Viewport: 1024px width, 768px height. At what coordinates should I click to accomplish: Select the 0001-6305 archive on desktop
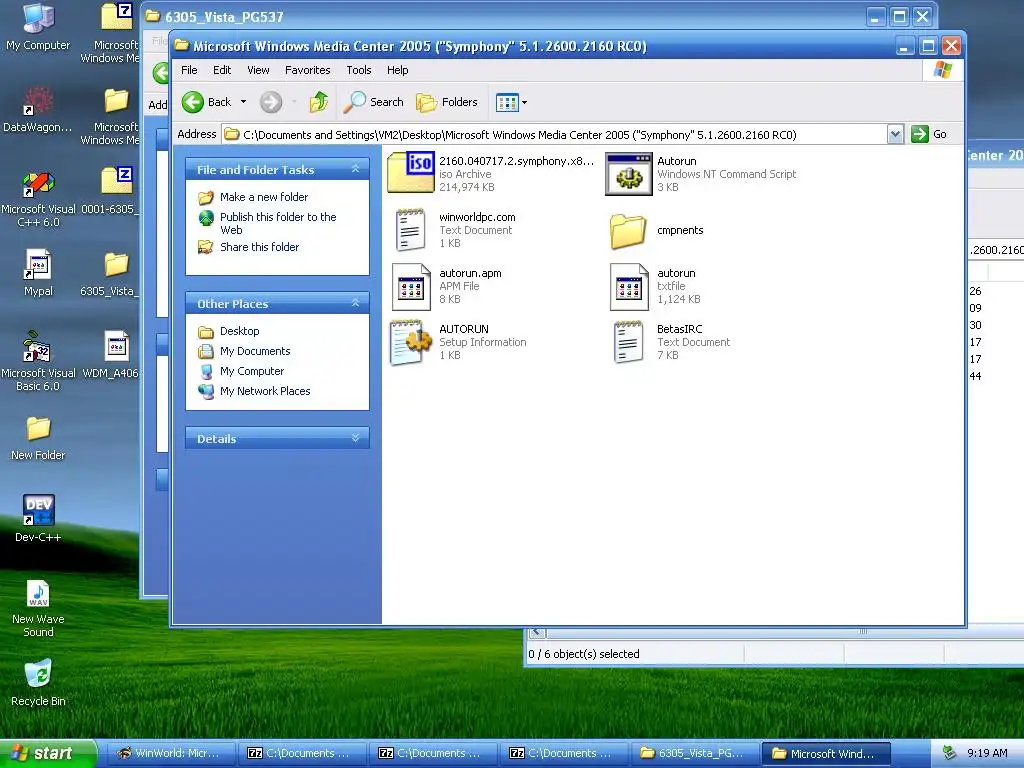[x=111, y=191]
